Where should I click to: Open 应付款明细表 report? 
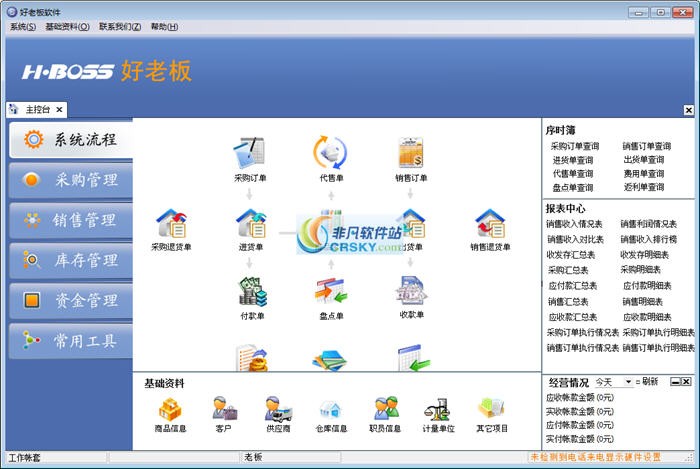point(647,286)
